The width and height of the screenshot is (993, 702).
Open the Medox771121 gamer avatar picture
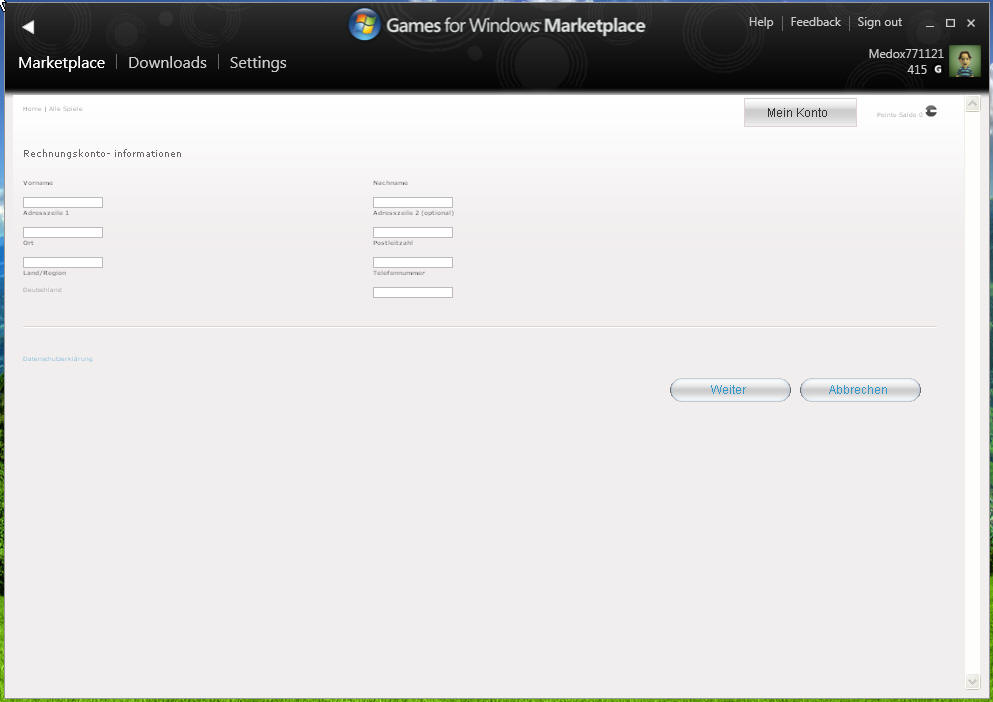pyautogui.click(x=965, y=61)
